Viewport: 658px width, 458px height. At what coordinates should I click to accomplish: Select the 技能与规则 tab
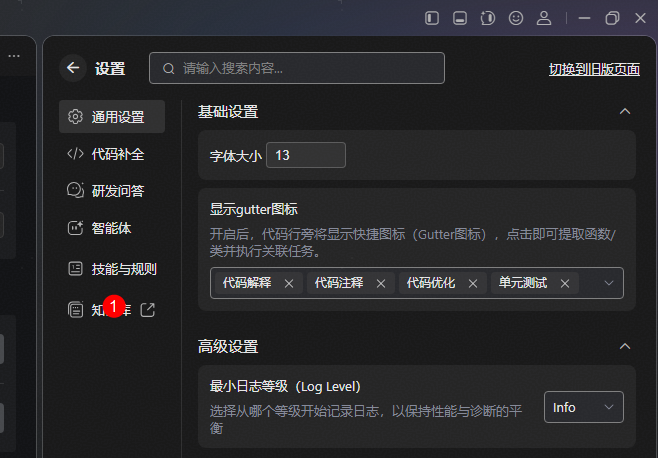(112, 269)
